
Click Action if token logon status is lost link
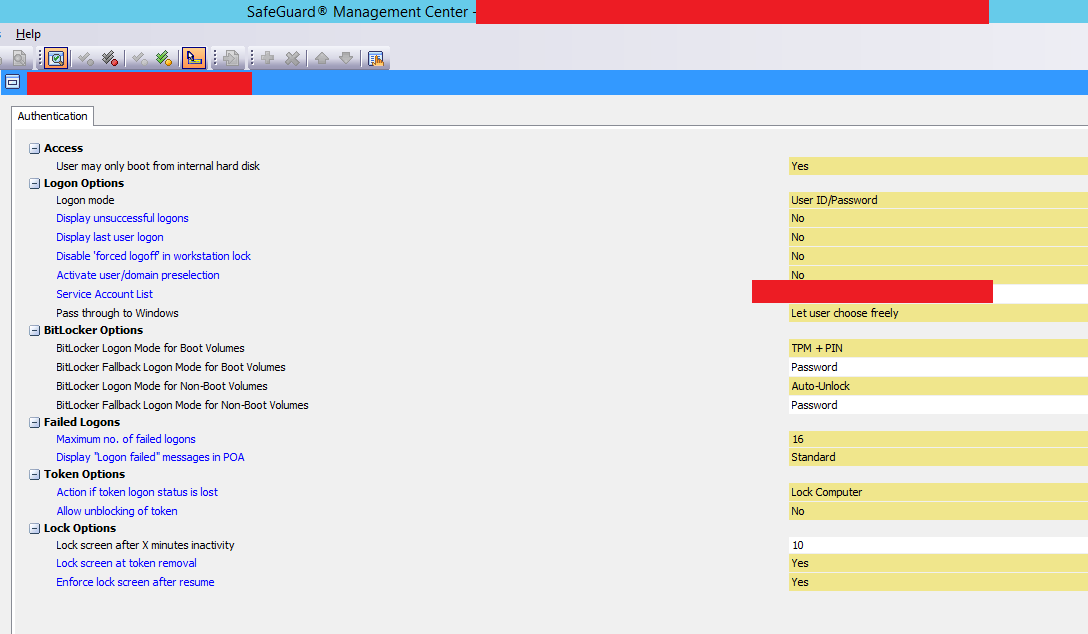coord(137,492)
